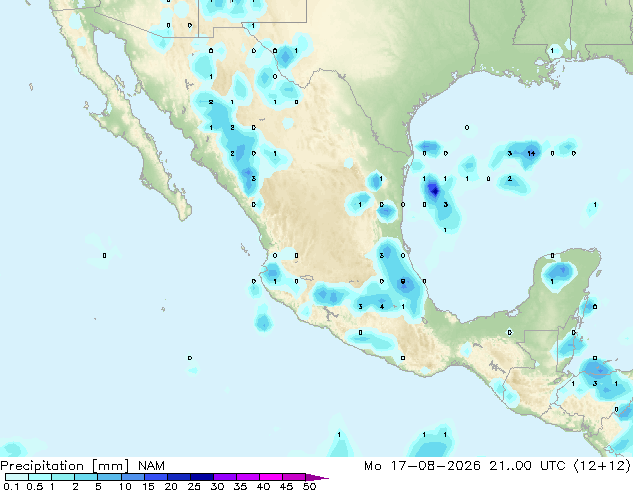
Task: Select the magenta swatch between 45 and 50
Action: pos(294,477)
